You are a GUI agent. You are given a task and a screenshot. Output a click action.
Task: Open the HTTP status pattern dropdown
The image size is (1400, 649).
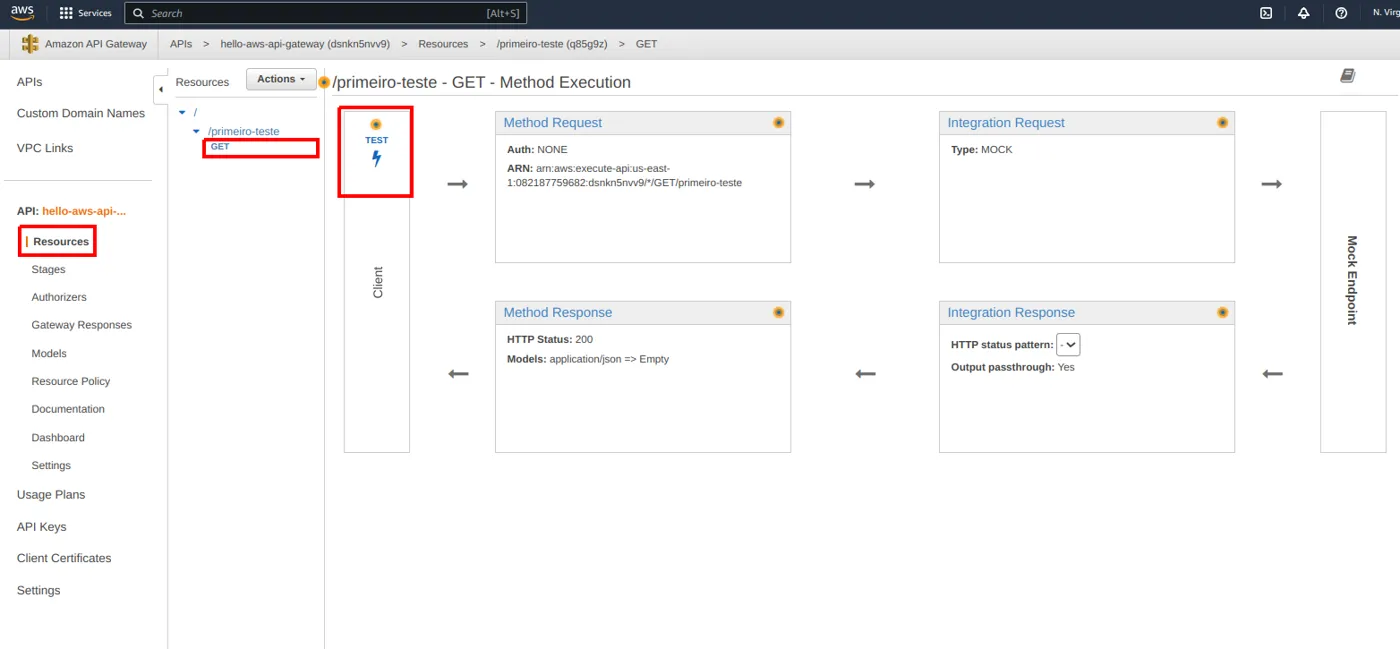1068,345
